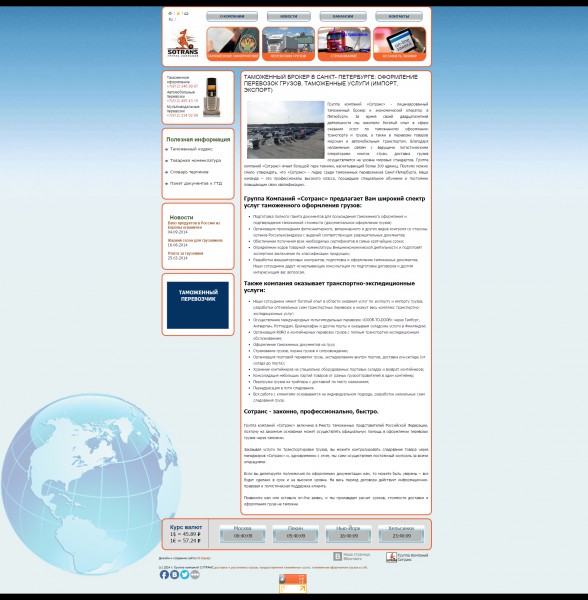
Task: Click the dollar exchange rate value
Action: pyautogui.click(x=186, y=534)
